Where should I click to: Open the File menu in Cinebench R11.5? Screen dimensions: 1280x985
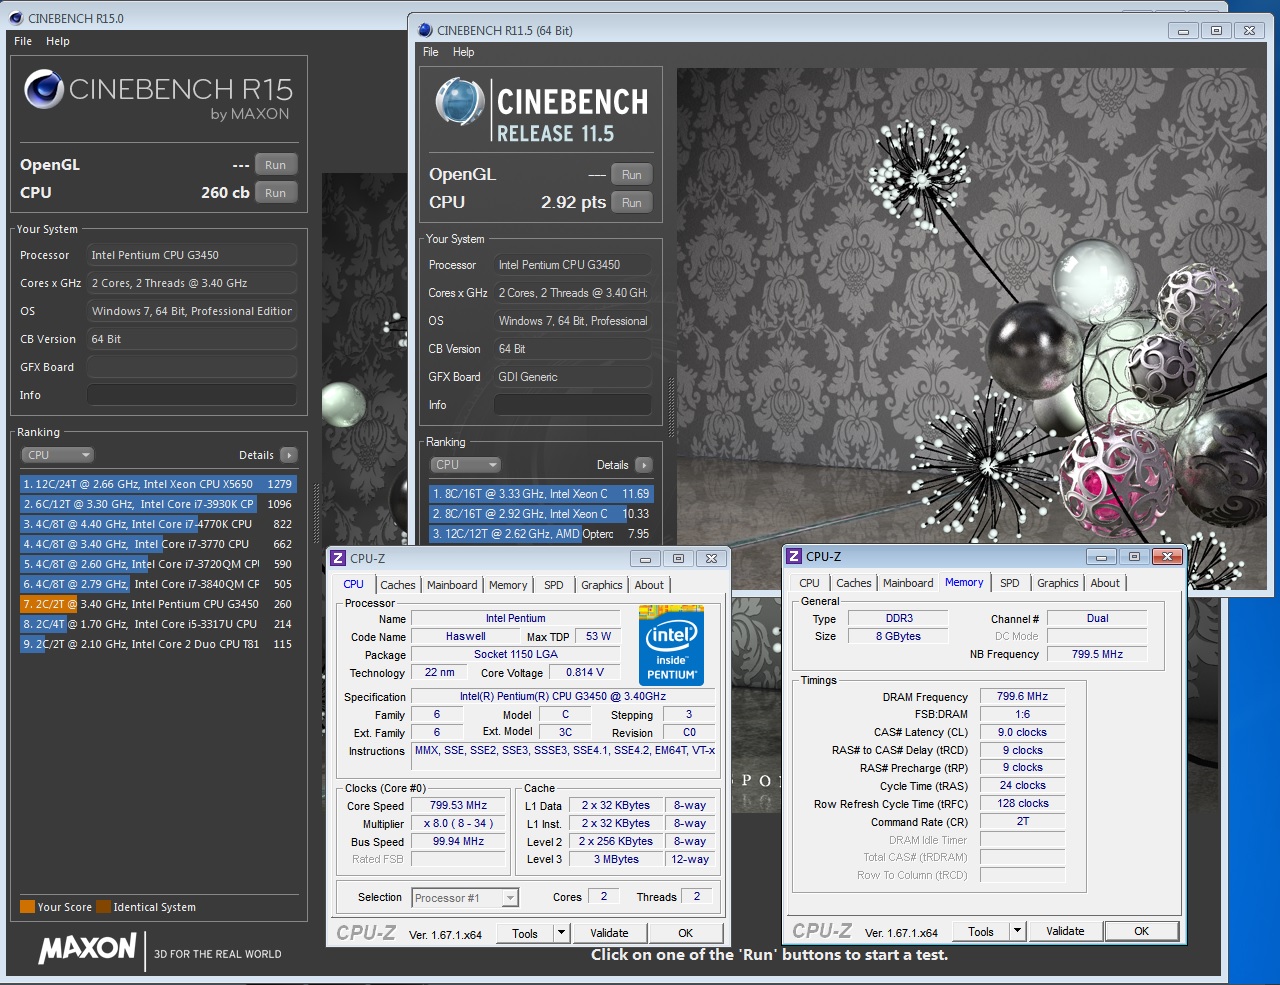click(x=431, y=52)
